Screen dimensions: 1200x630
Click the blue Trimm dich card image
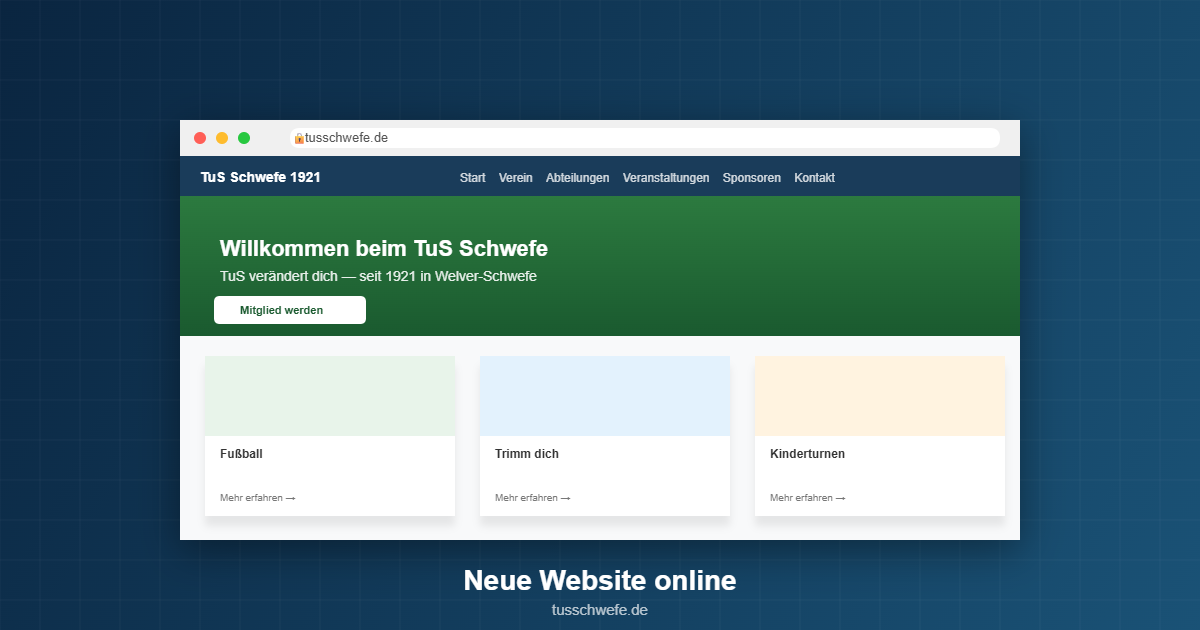[x=605, y=396]
